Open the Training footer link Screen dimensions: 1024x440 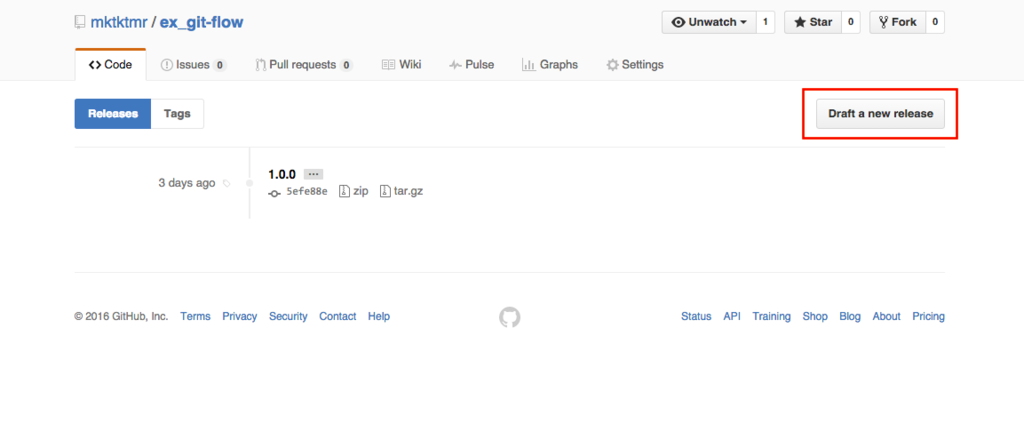tap(771, 316)
